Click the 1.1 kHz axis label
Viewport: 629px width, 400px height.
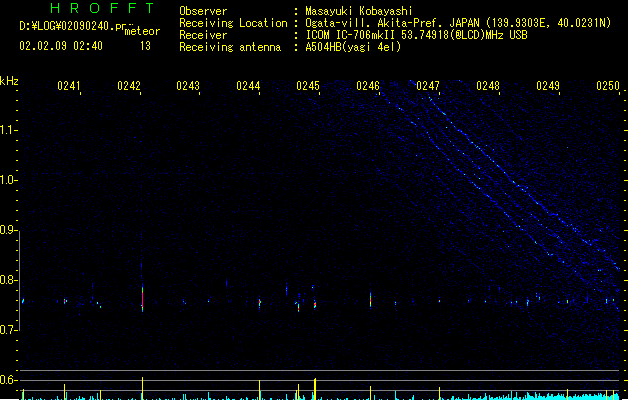click(x=8, y=130)
